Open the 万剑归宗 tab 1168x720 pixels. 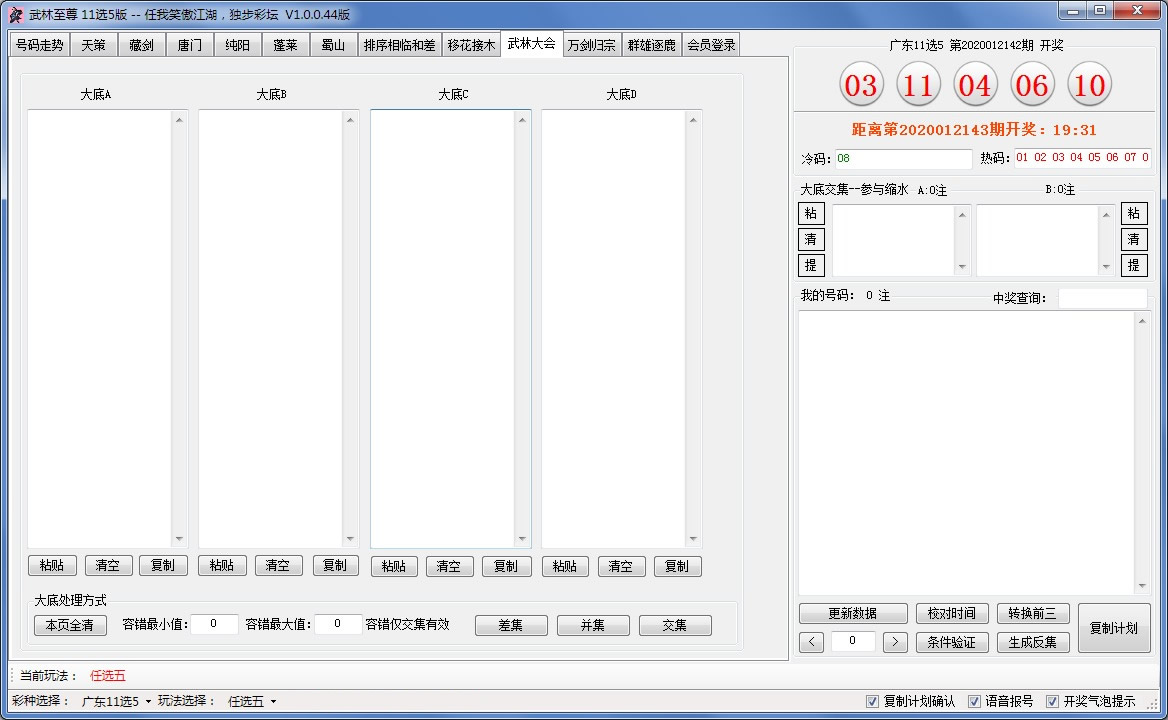point(591,44)
